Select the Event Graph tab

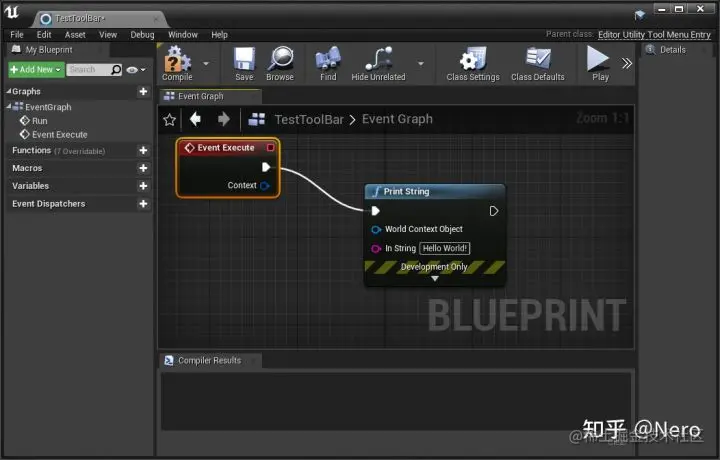click(x=210, y=96)
